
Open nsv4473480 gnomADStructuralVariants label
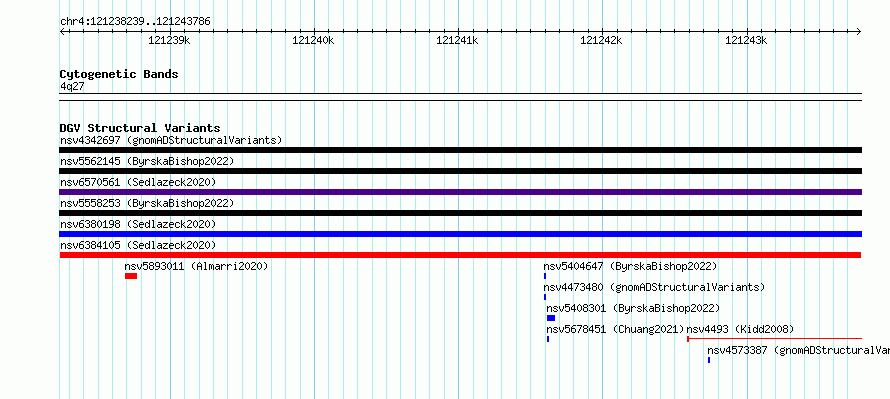[654, 287]
